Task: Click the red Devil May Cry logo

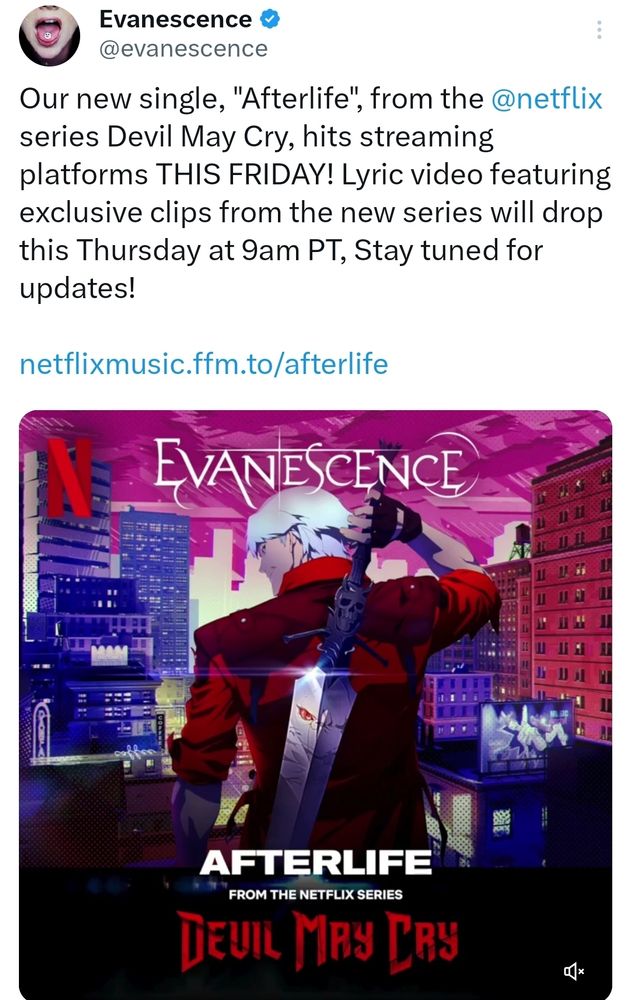Action: click(x=318, y=939)
